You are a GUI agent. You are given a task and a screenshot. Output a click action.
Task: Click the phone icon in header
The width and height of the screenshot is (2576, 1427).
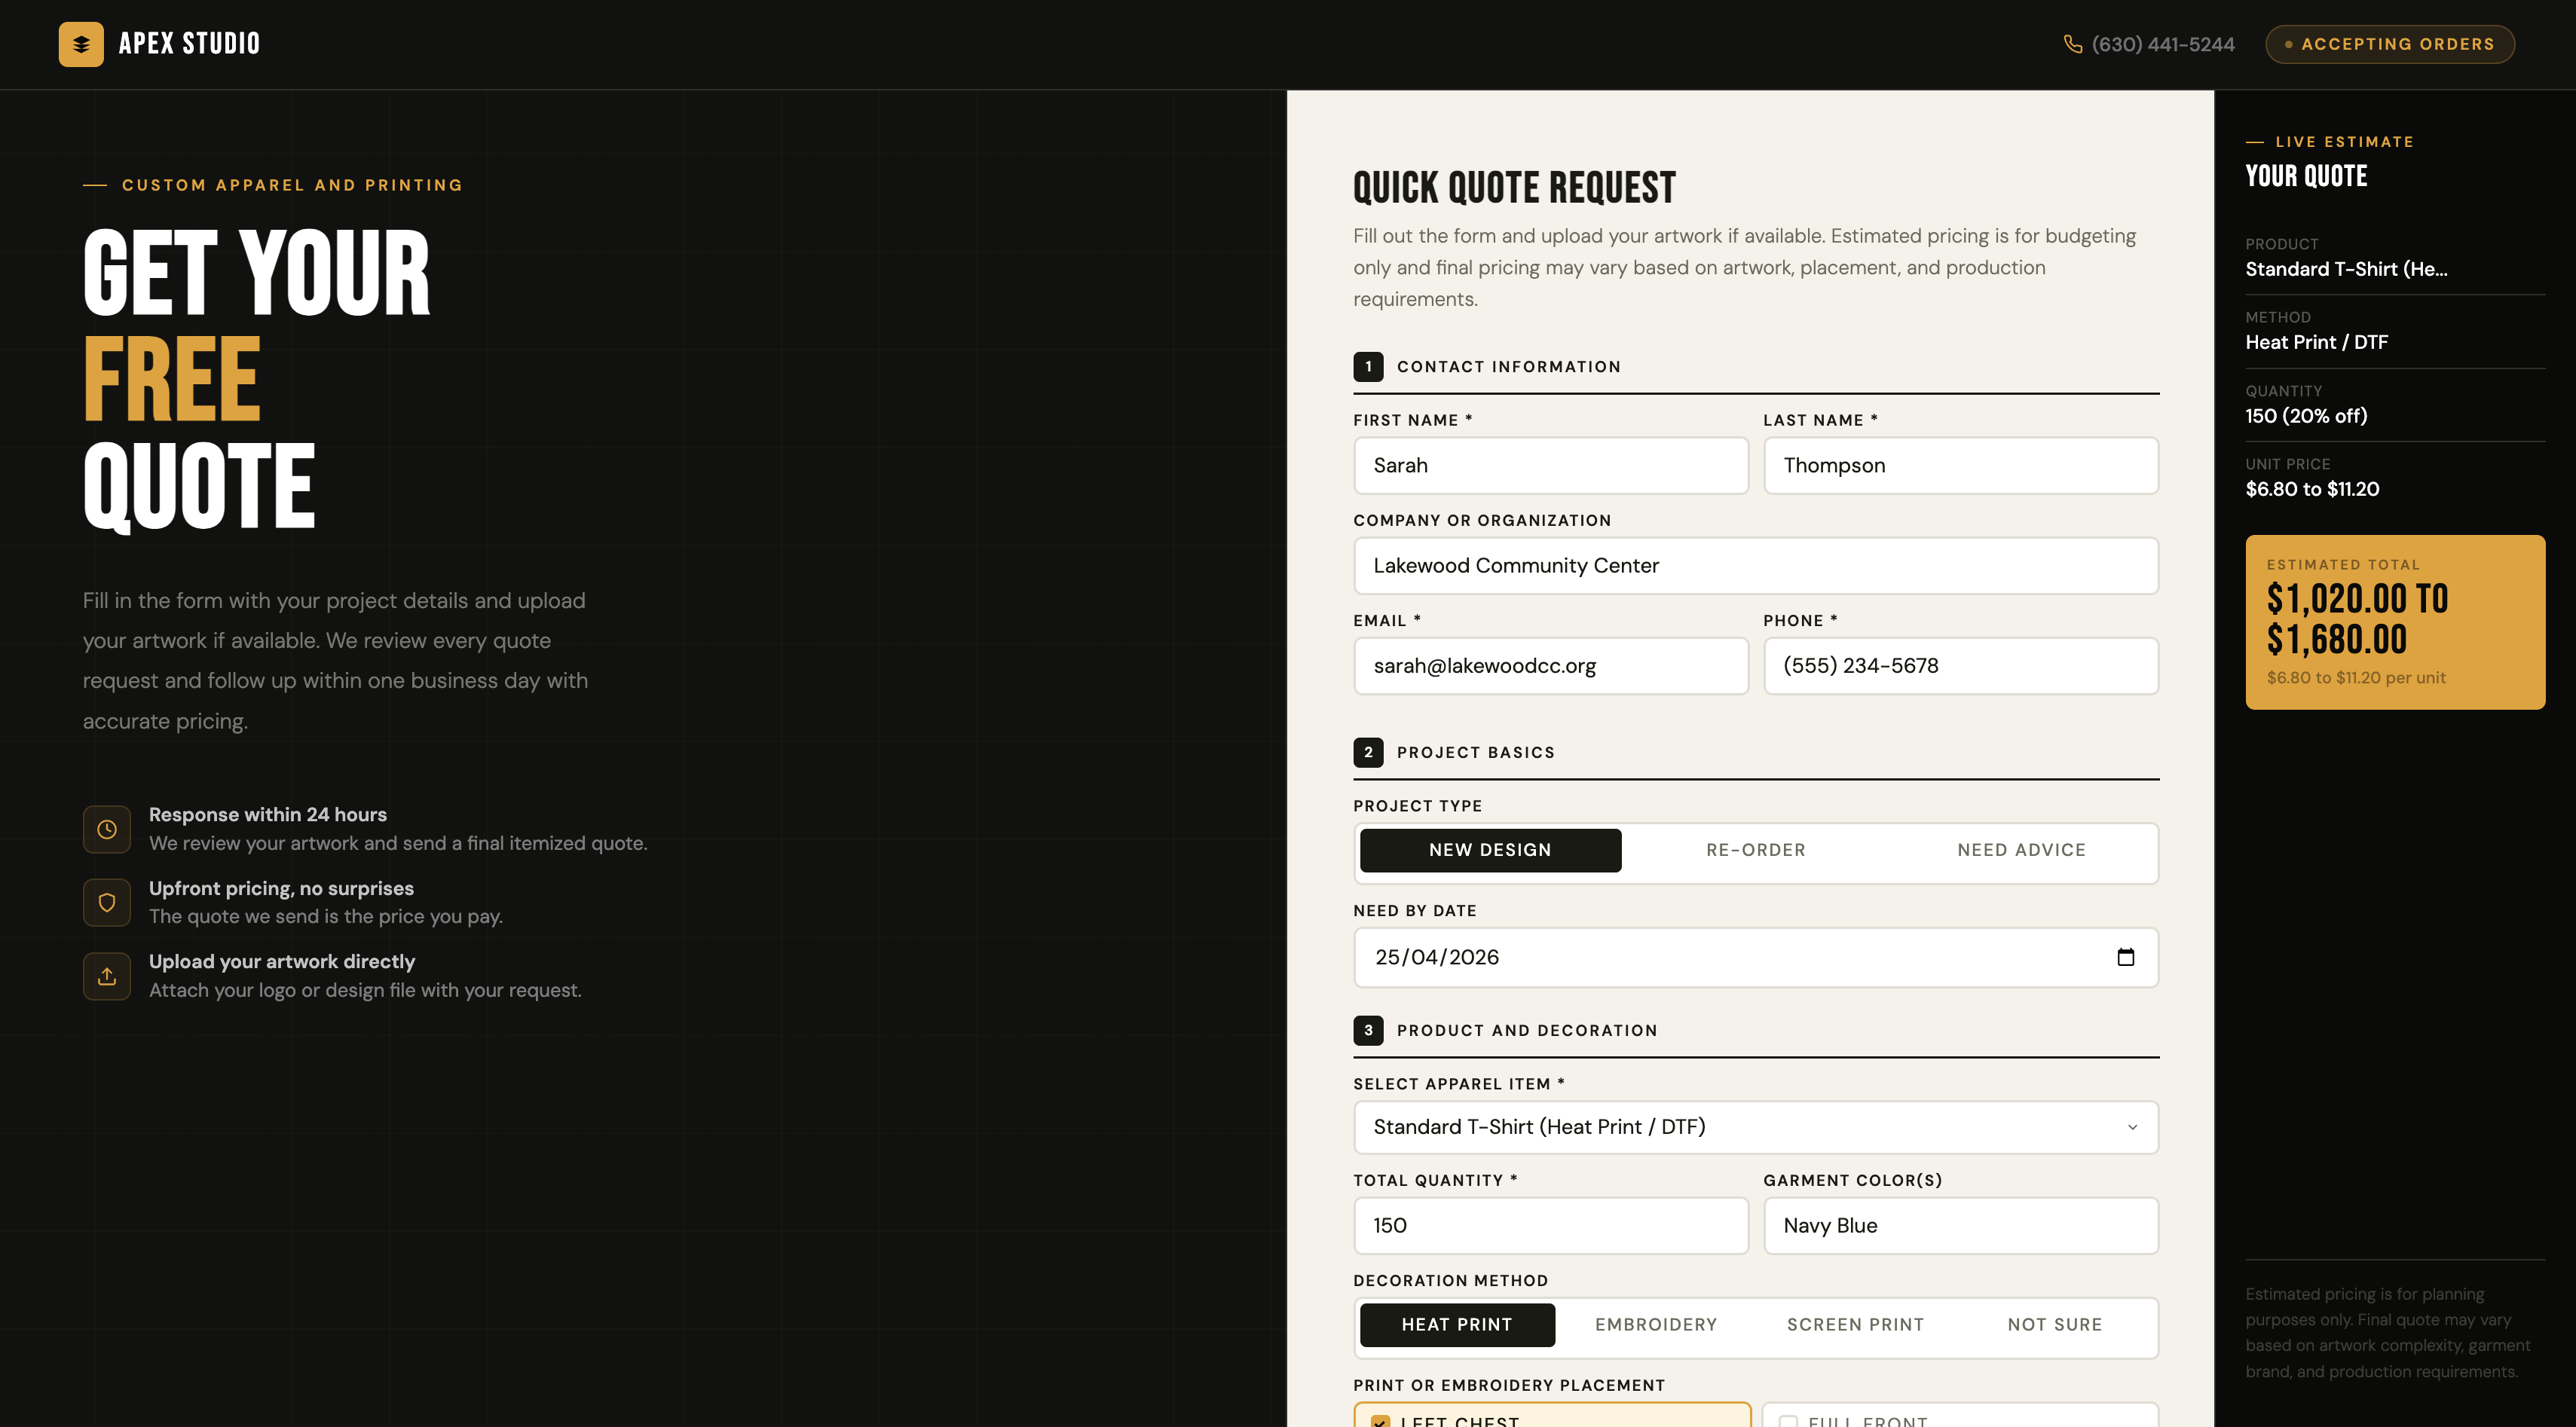[x=2072, y=44]
